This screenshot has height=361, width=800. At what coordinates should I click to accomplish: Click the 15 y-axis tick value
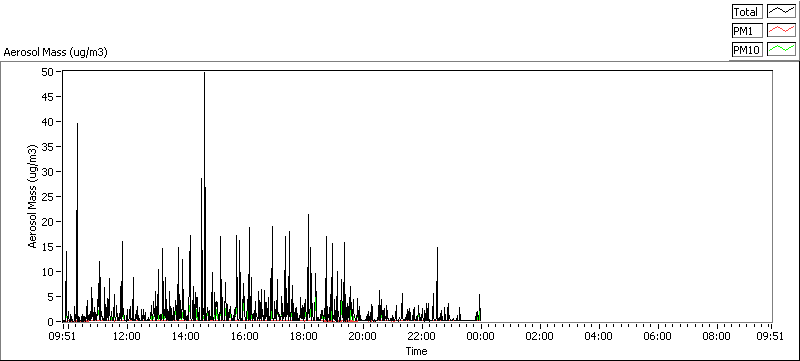pos(47,247)
